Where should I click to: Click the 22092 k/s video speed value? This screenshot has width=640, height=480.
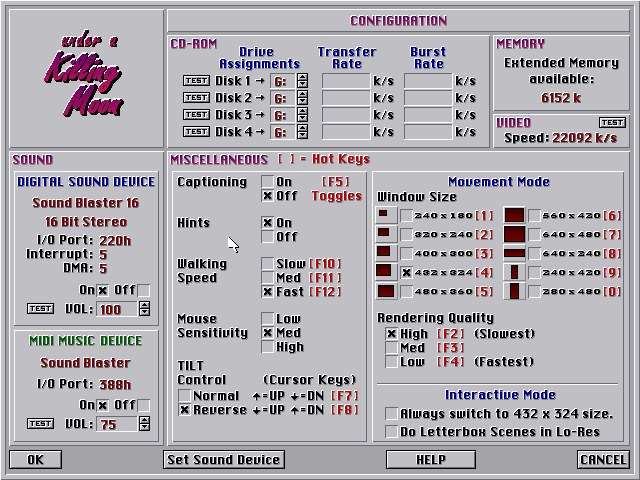(585, 138)
